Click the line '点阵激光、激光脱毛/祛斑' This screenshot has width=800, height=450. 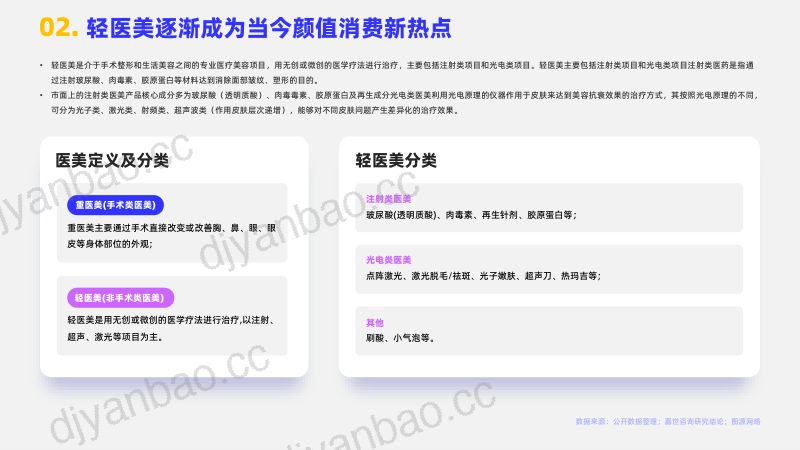click(x=483, y=276)
